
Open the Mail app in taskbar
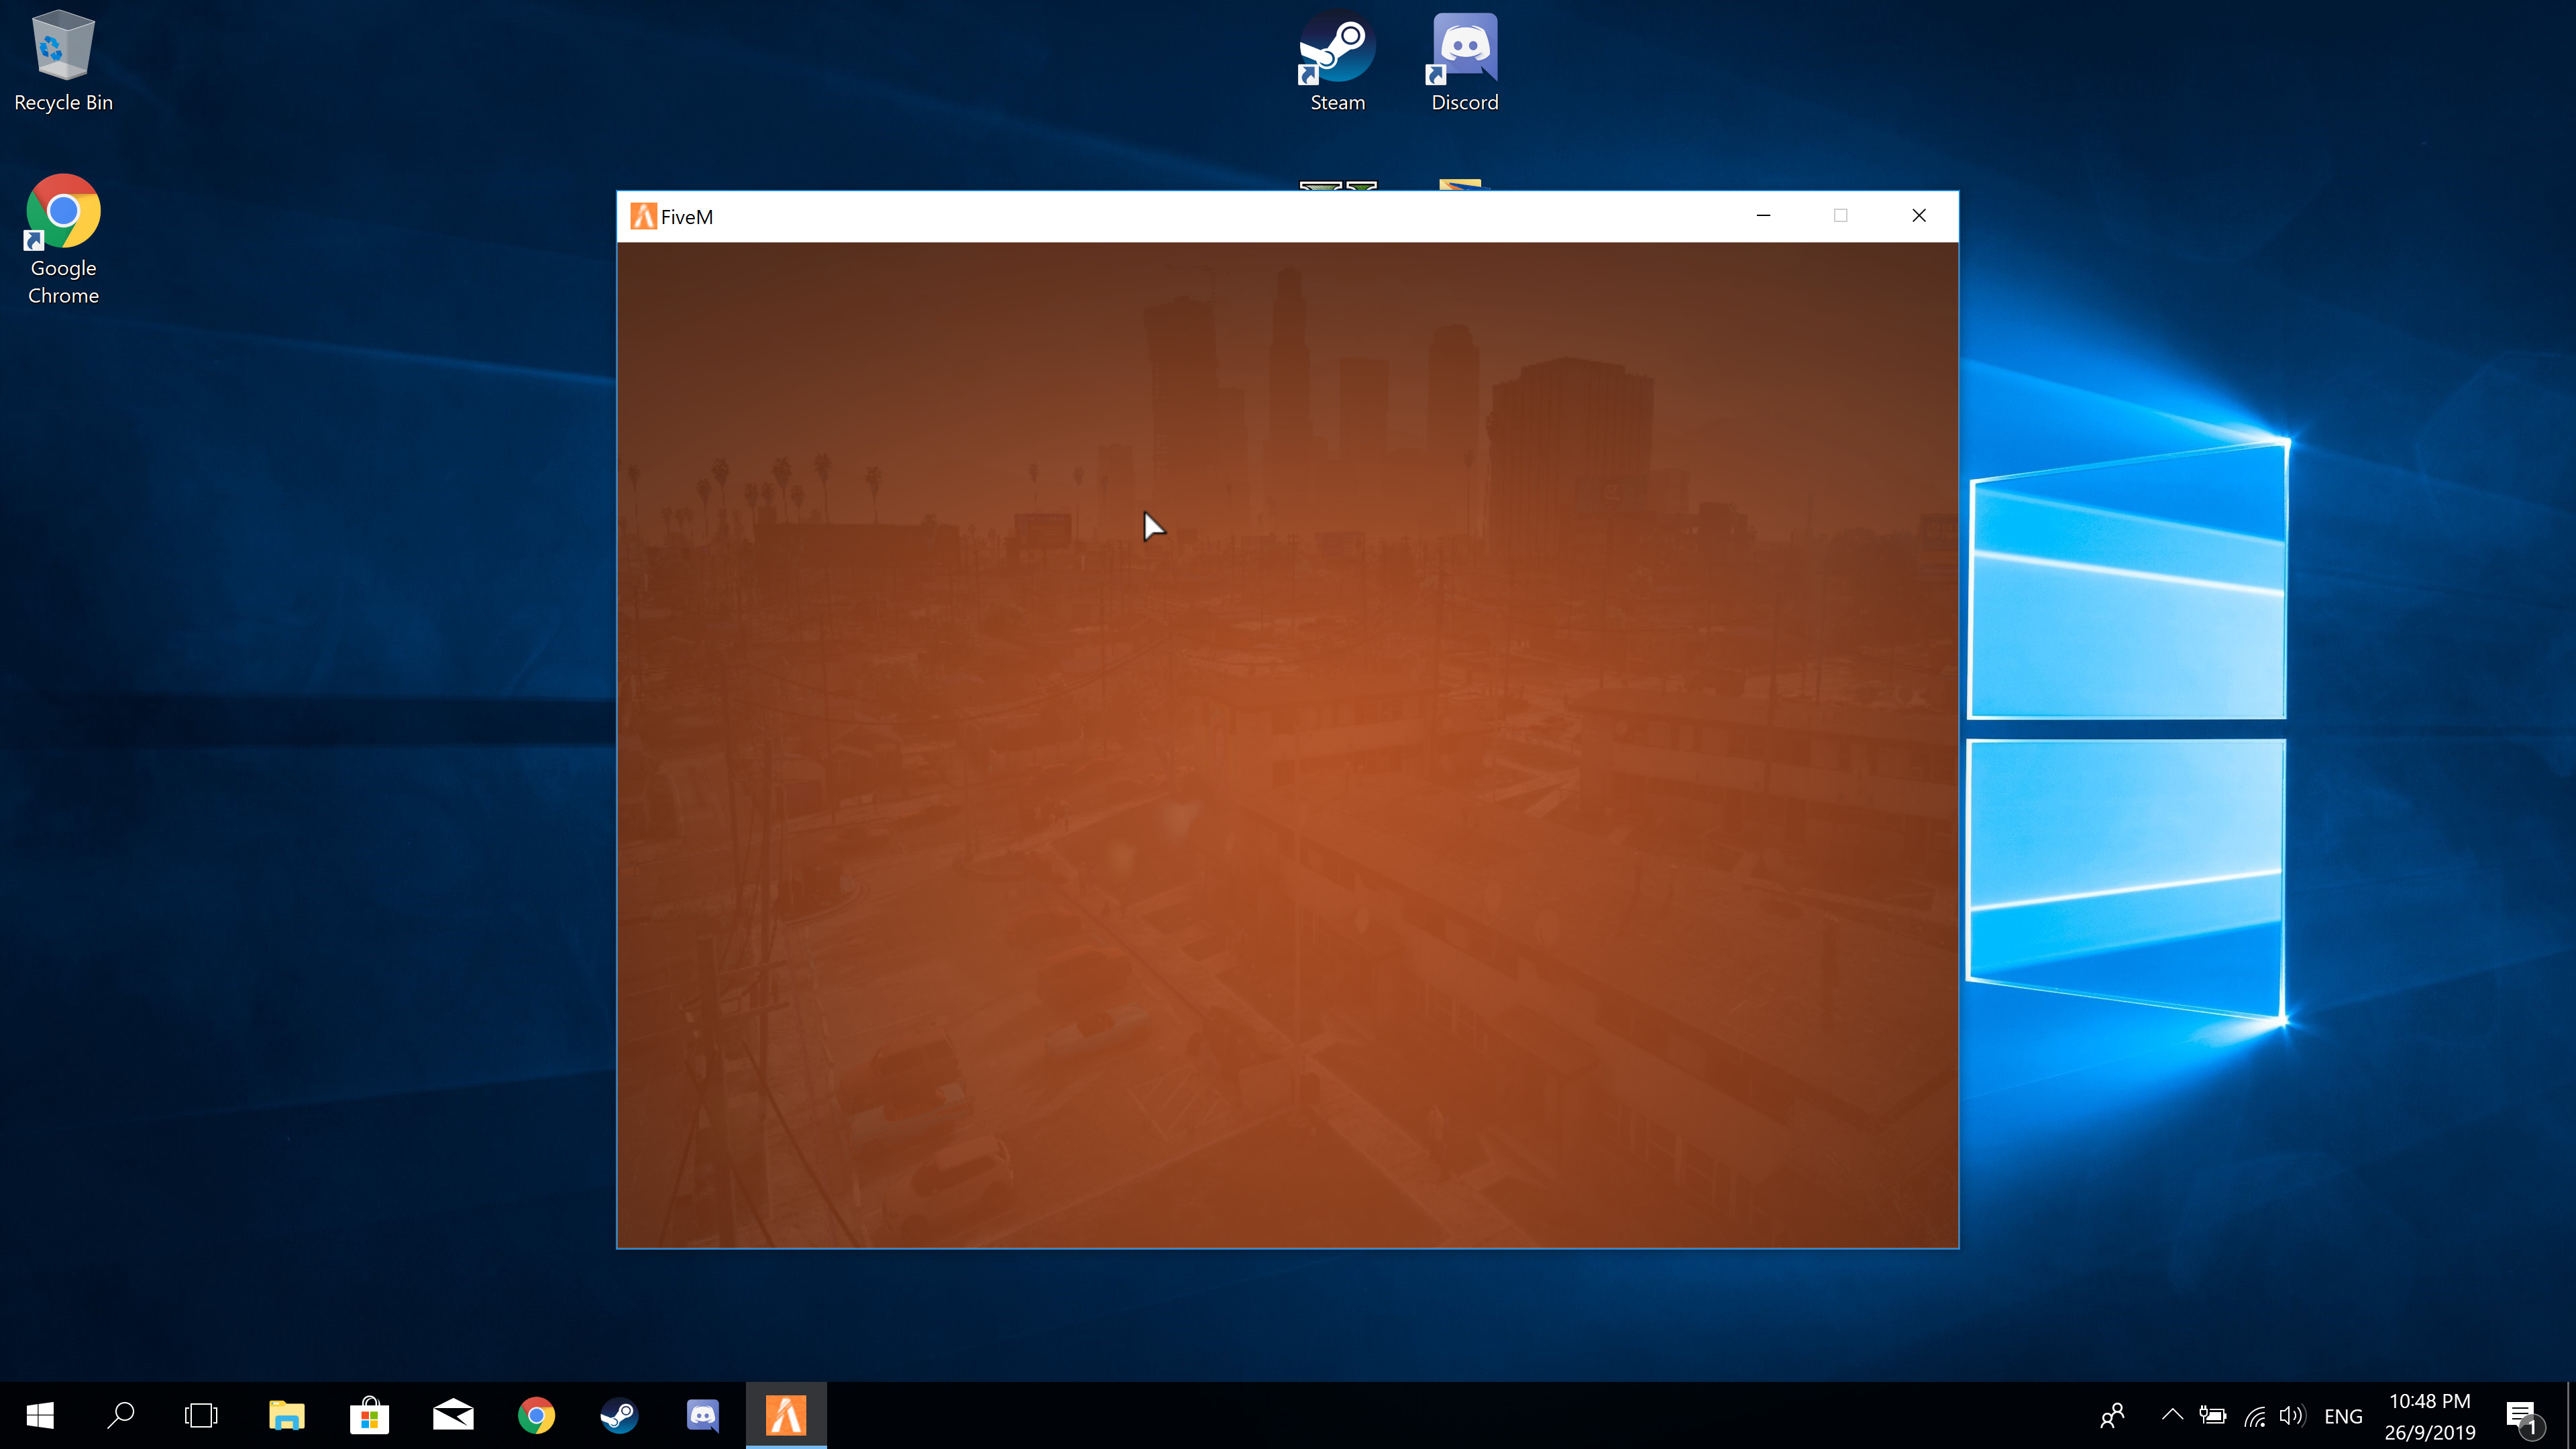click(453, 1415)
